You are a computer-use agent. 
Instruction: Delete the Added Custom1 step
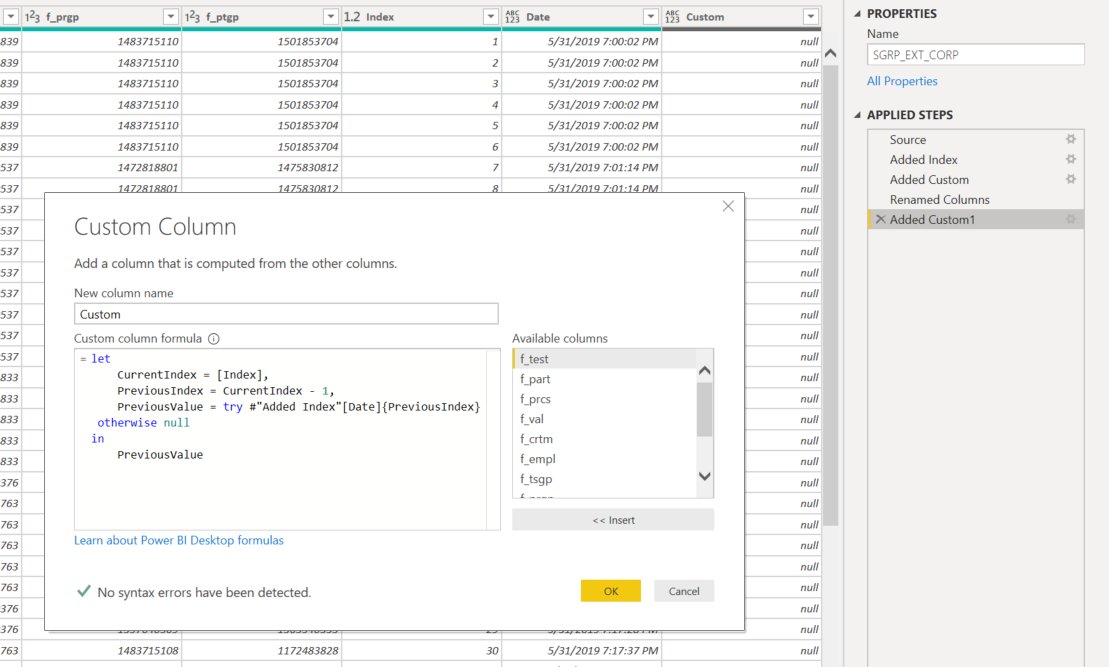[881, 219]
